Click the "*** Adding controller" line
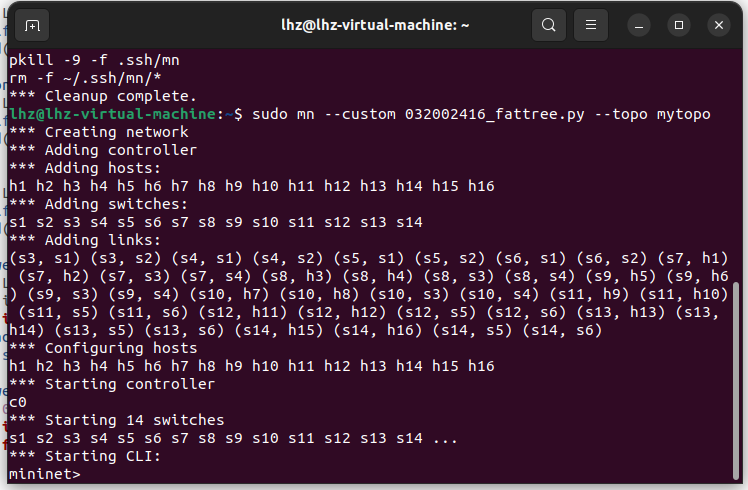 coord(103,150)
